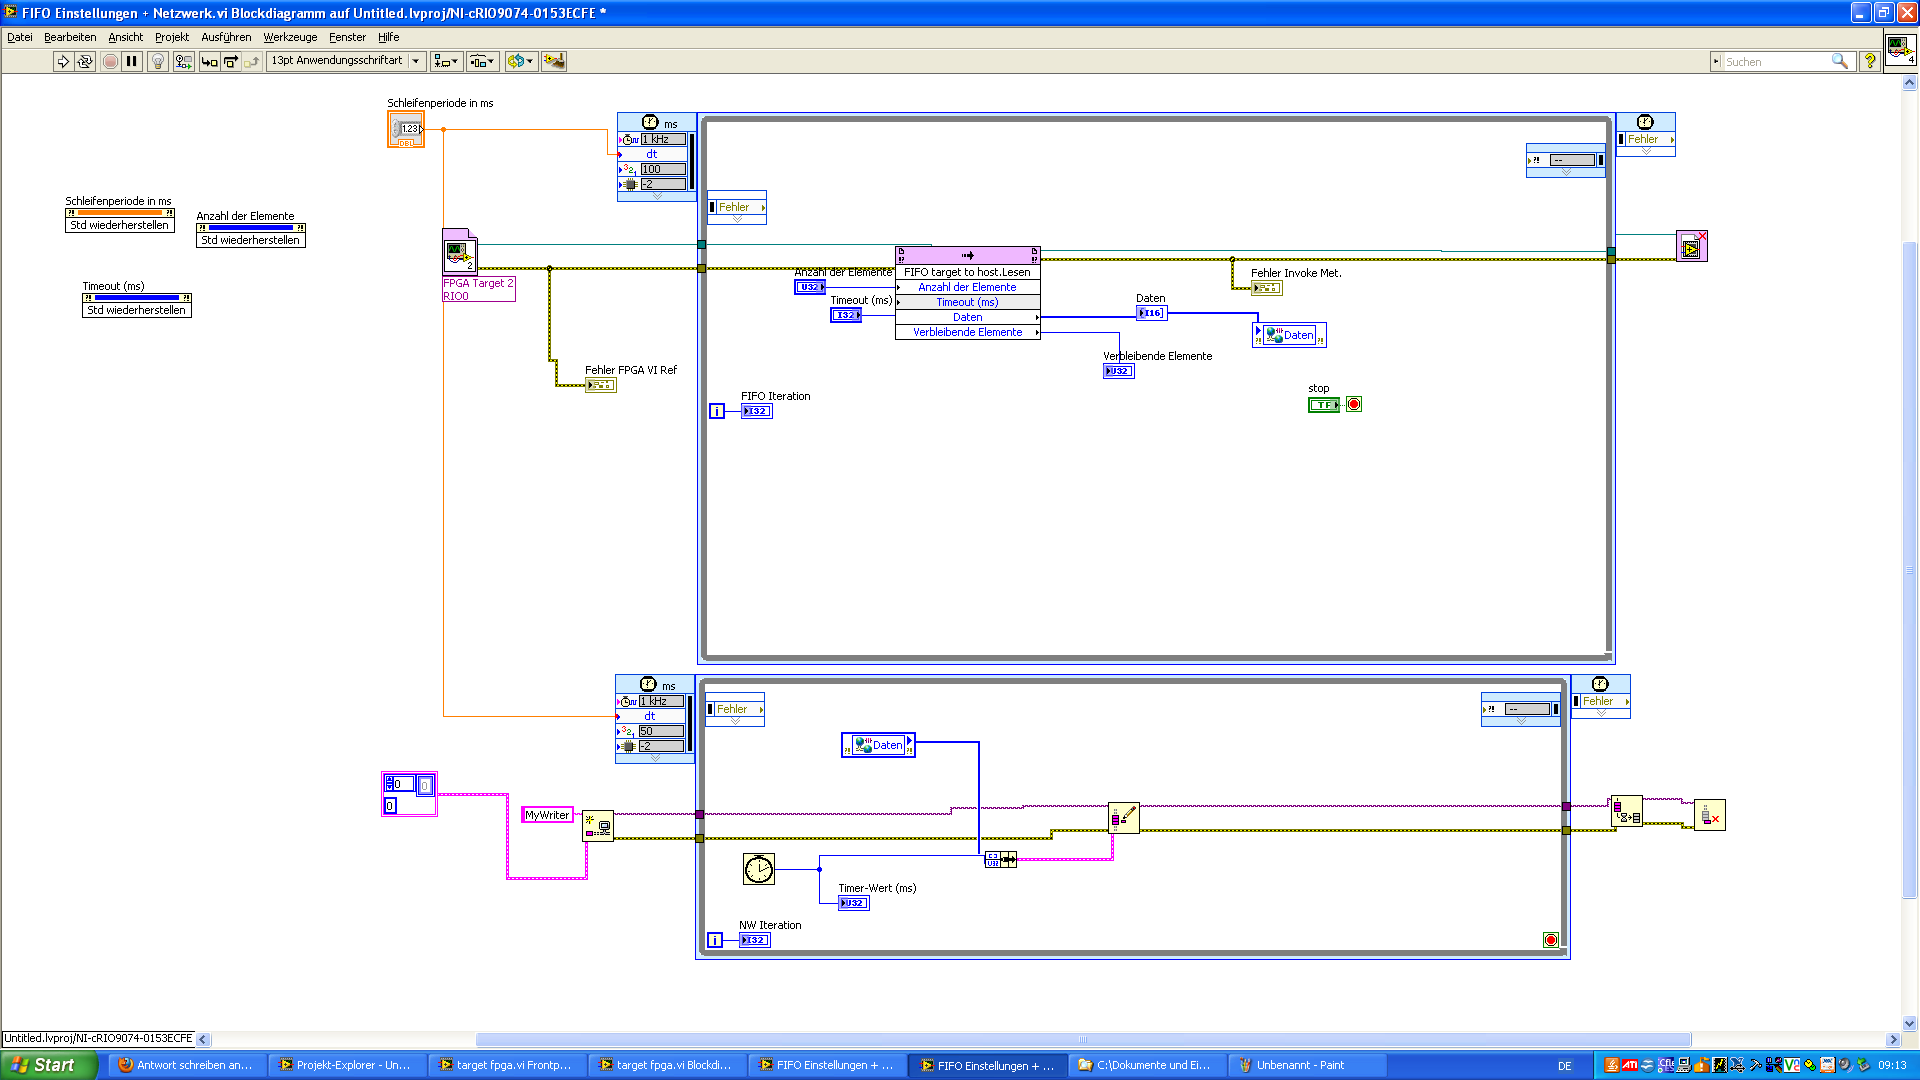Click the Step Into icon
The width and height of the screenshot is (1920, 1080).
[x=209, y=62]
